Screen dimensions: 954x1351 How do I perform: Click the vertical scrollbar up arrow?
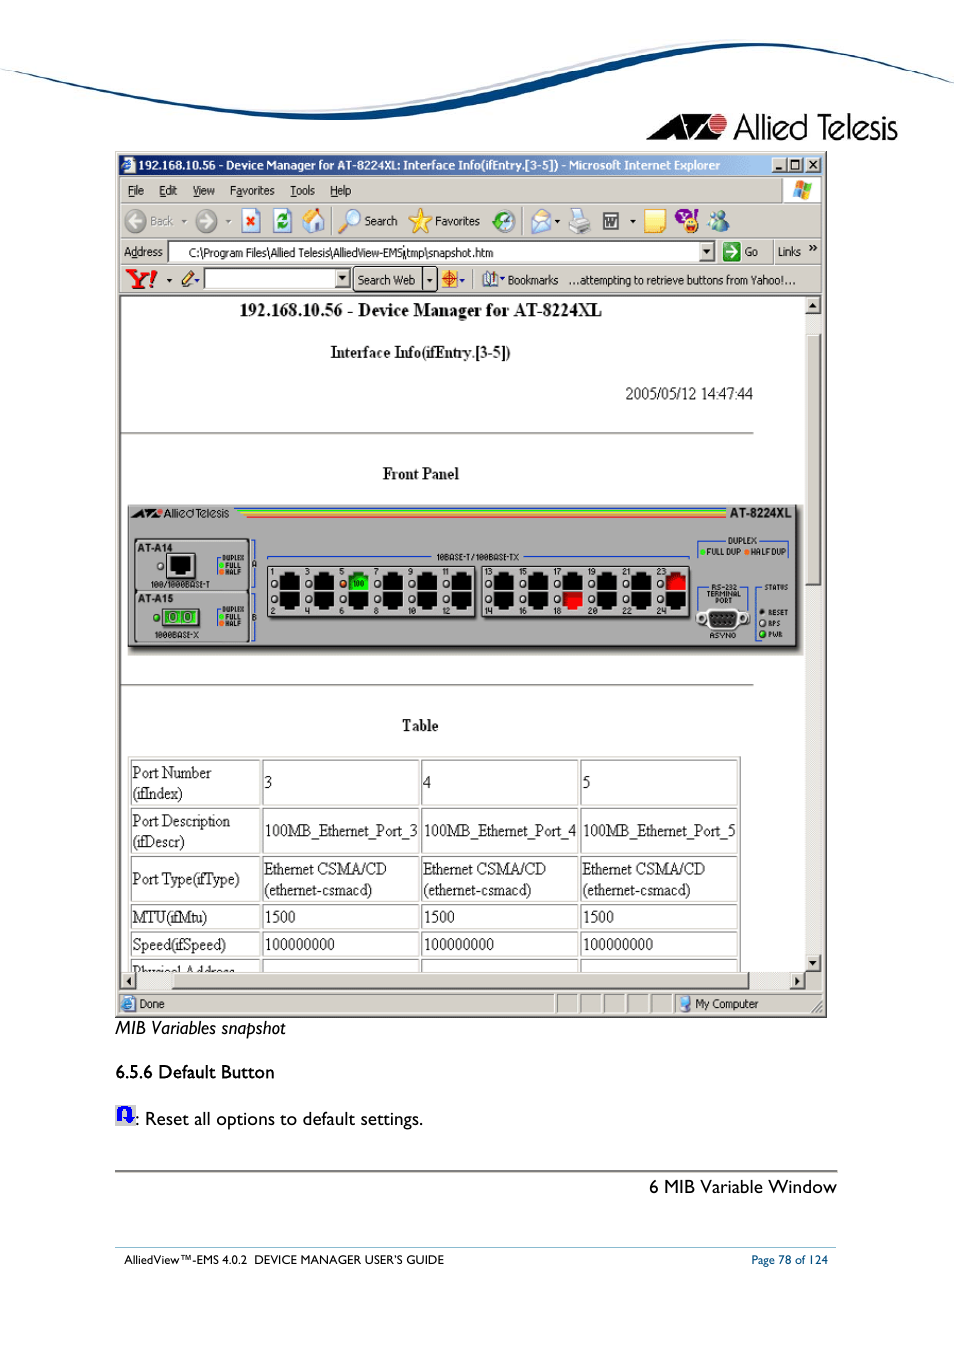pyautogui.click(x=813, y=306)
